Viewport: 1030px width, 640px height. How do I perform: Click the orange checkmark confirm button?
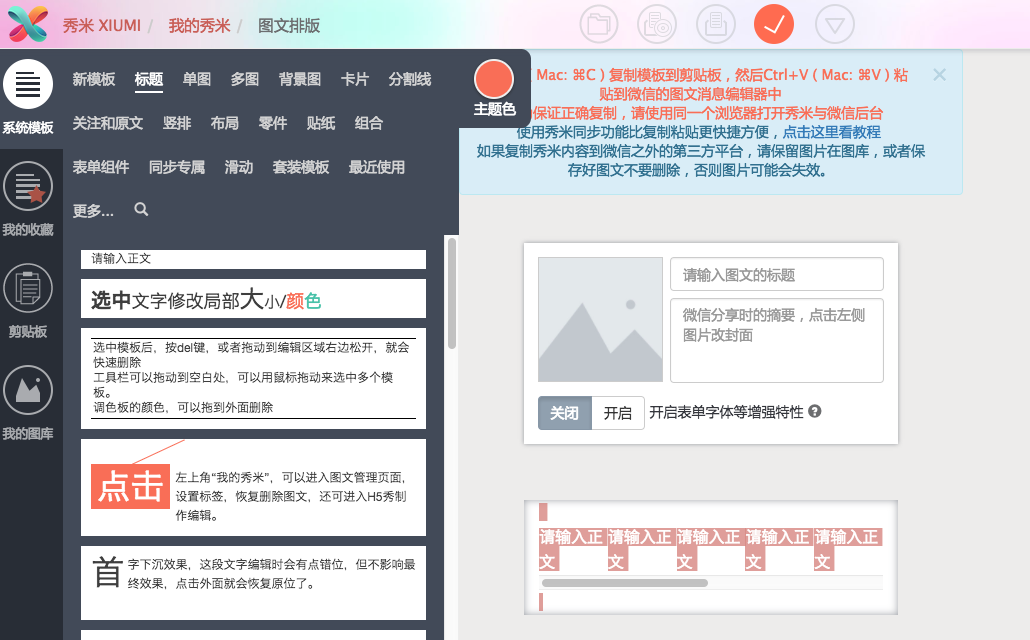(x=774, y=24)
